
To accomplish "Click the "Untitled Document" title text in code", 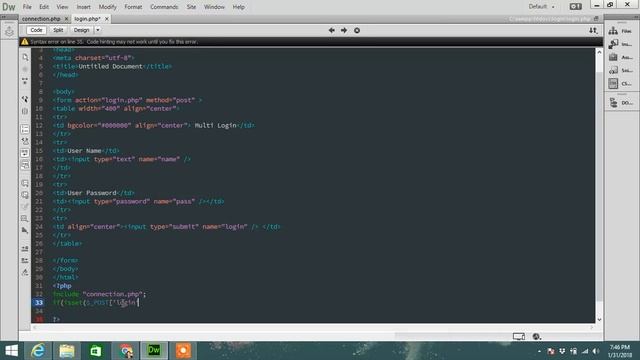I will pos(110,66).
